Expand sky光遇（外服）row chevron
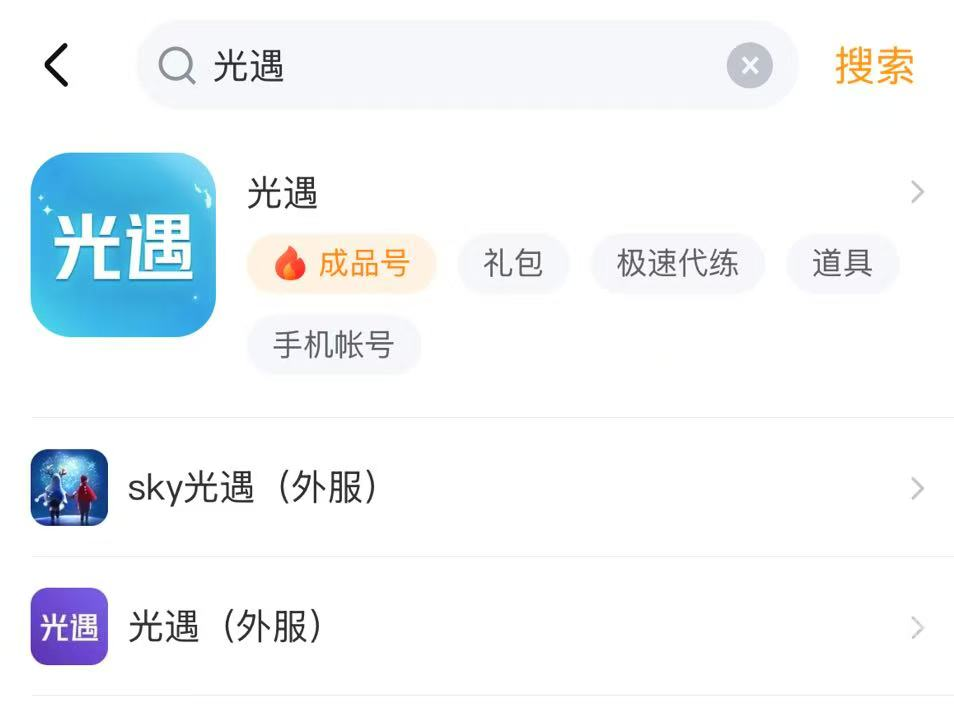The image size is (954, 713). click(x=917, y=488)
